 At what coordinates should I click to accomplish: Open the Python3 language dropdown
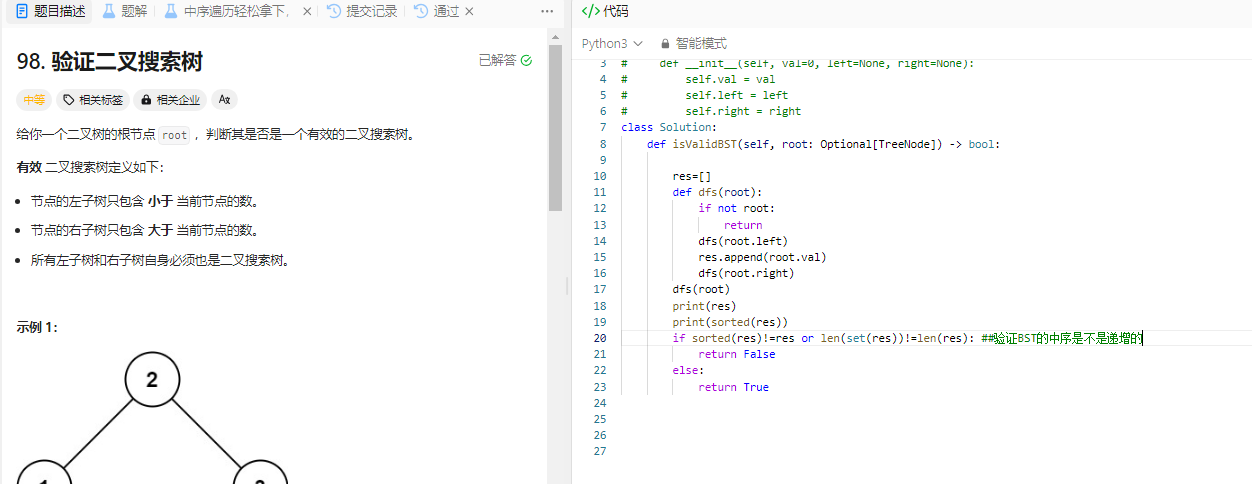pyautogui.click(x=611, y=44)
